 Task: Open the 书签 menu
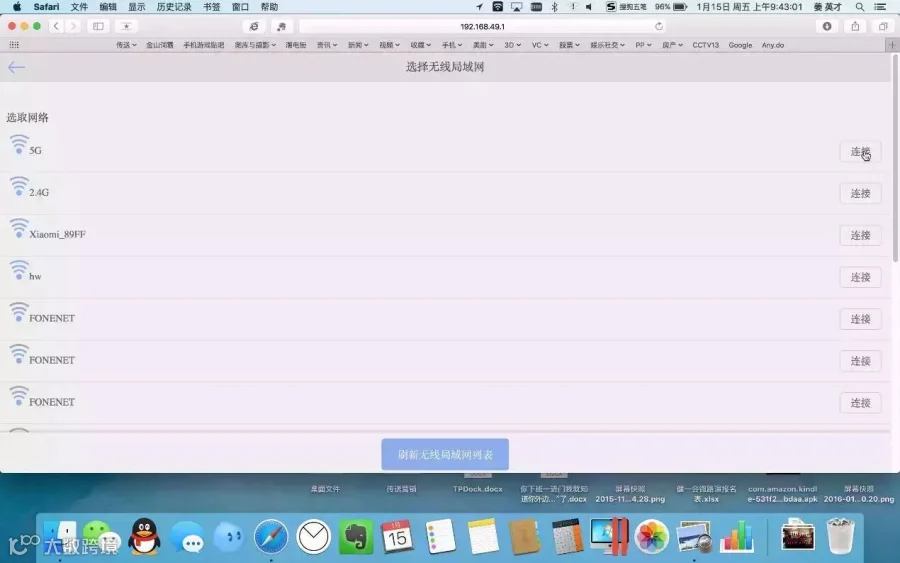212,7
